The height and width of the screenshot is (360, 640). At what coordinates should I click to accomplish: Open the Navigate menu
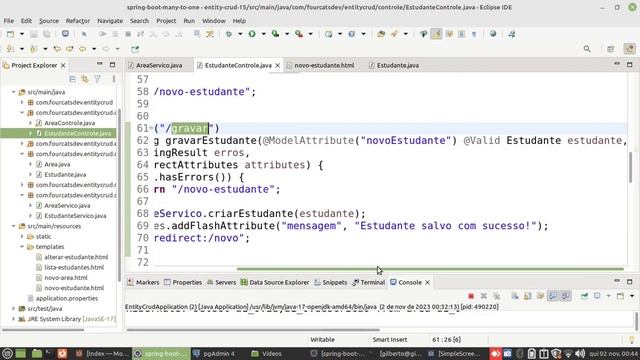coord(110,21)
